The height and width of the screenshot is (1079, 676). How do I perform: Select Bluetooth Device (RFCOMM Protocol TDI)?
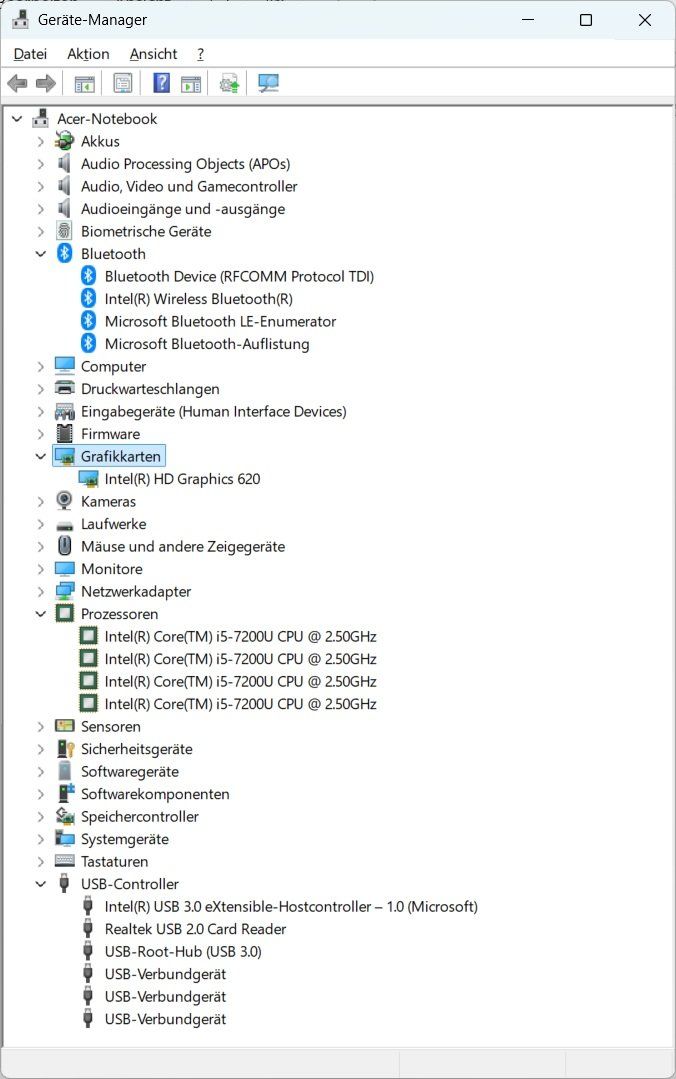coord(239,277)
